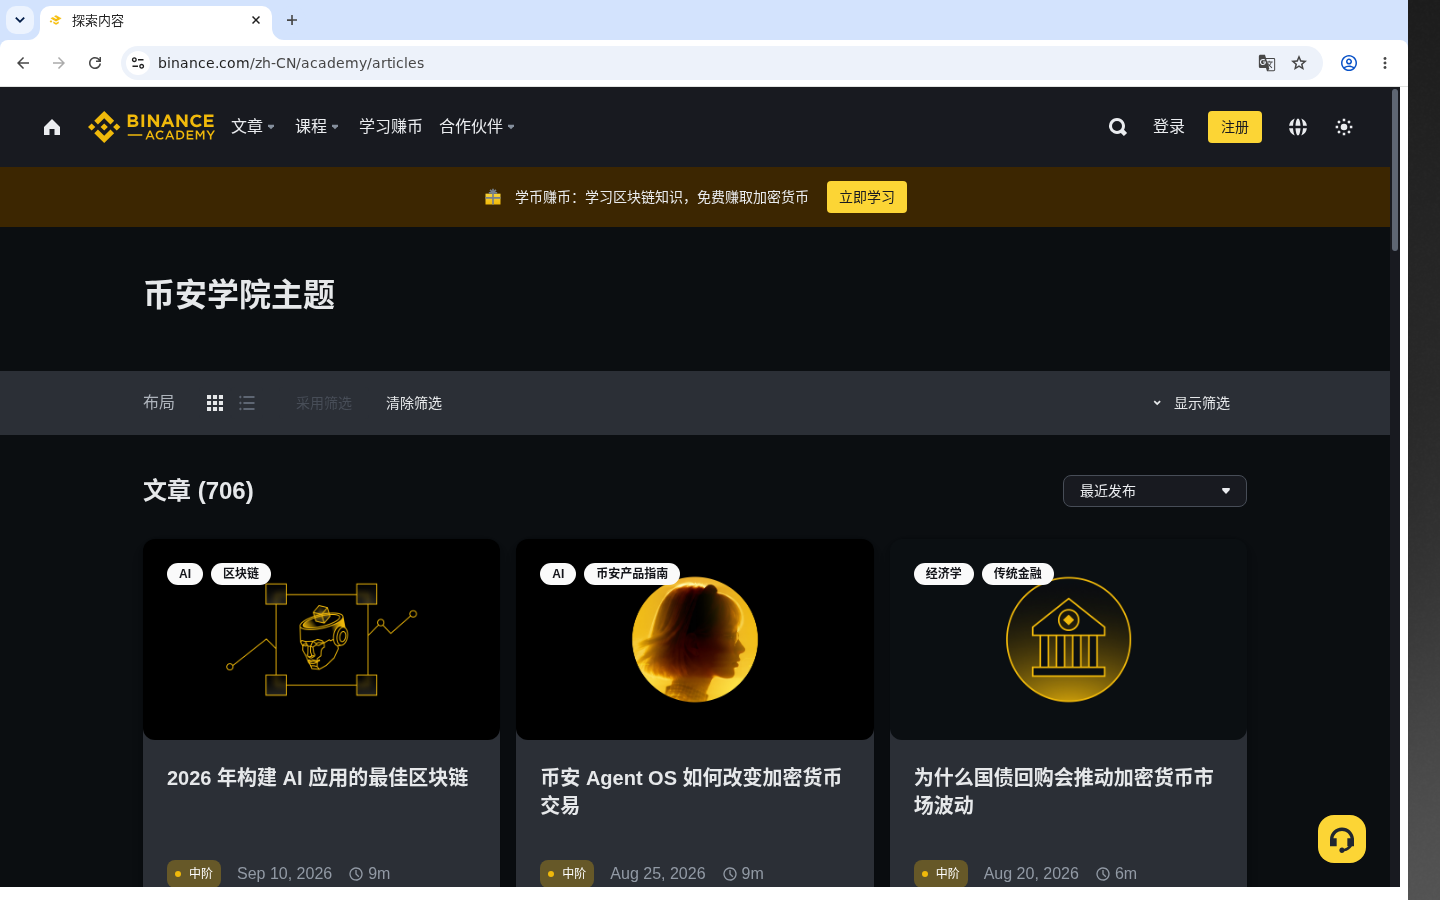Expand the 文章 menu

click(253, 127)
